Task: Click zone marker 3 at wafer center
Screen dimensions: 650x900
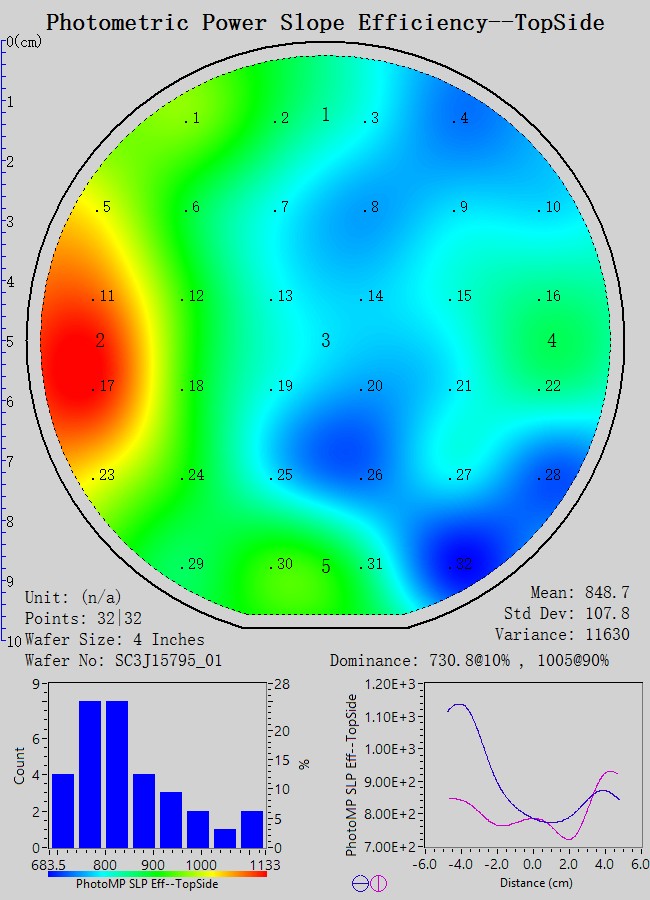Action: click(x=325, y=341)
